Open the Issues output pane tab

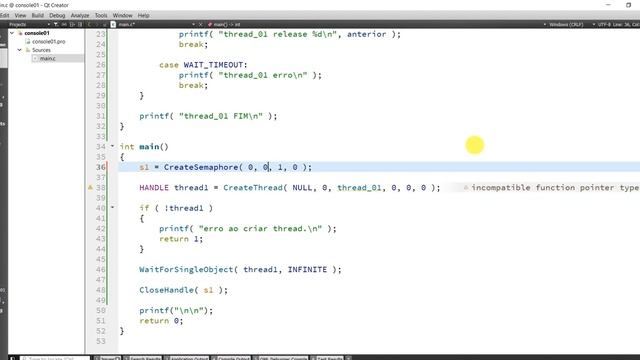tap(107, 358)
